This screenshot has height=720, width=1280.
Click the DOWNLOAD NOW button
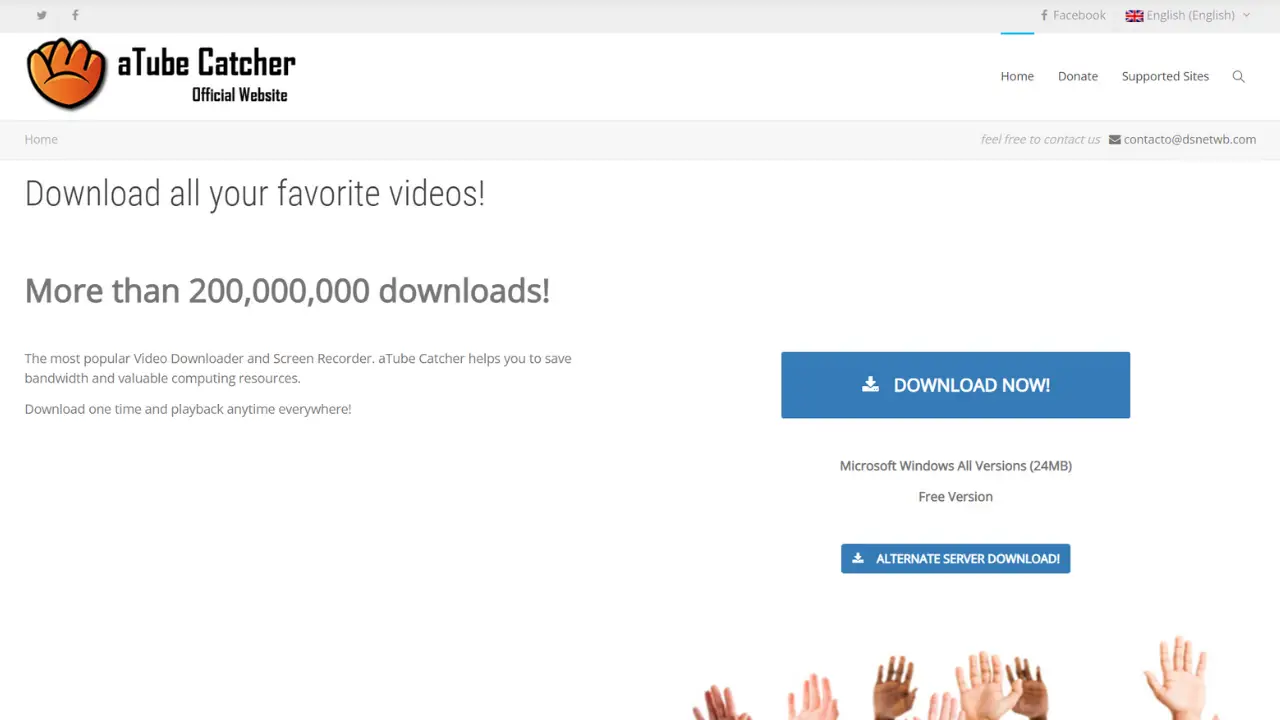point(955,384)
